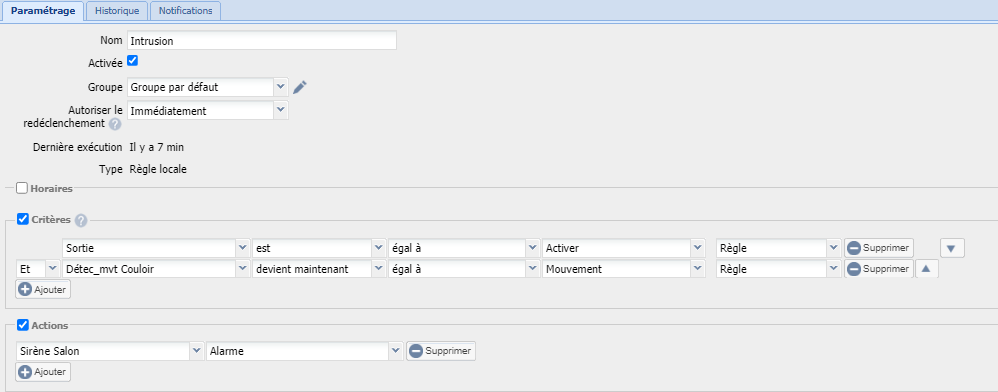The width and height of the screenshot is (998, 392).
Task: Delete the Détec_mvt Couloir criterion row
Action: pos(879,269)
